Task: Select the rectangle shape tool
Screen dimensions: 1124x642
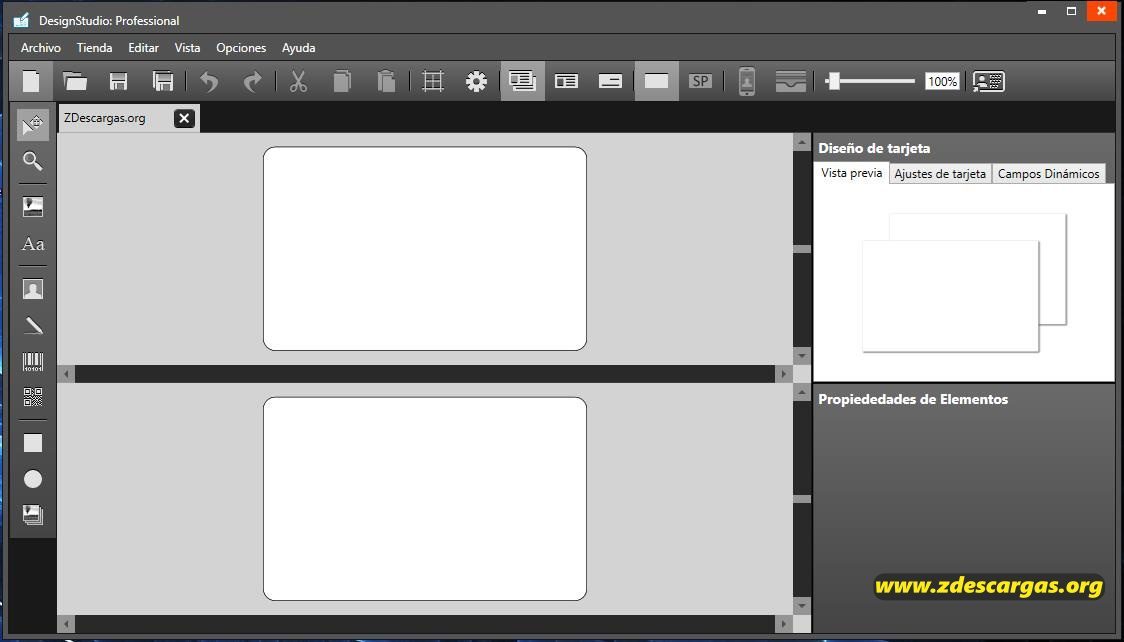Action: click(x=33, y=443)
